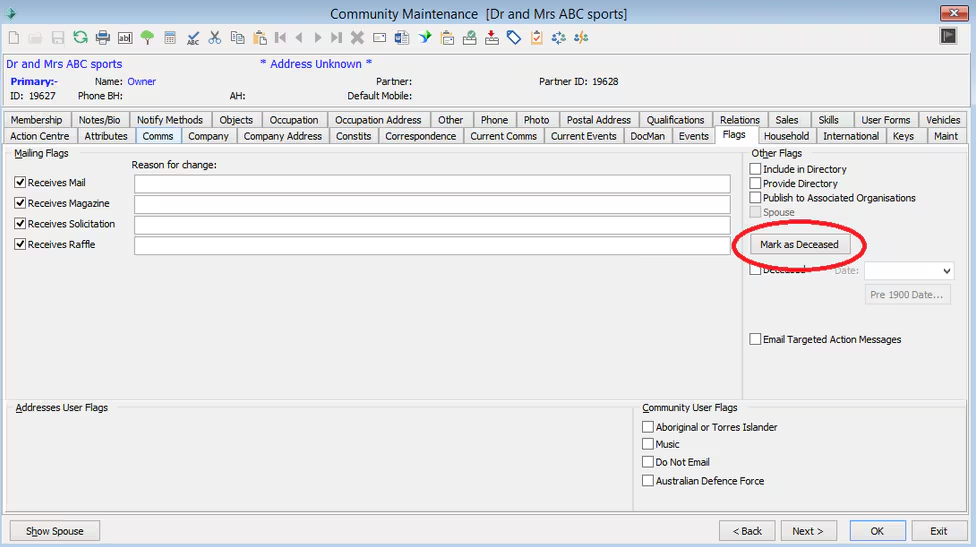Click Receives Magazine reason field

[432, 204]
